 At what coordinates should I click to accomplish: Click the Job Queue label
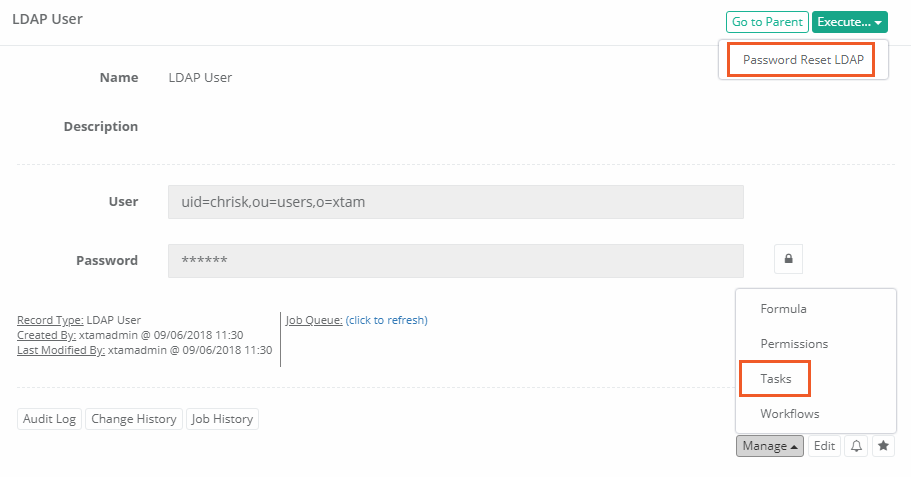click(x=314, y=320)
